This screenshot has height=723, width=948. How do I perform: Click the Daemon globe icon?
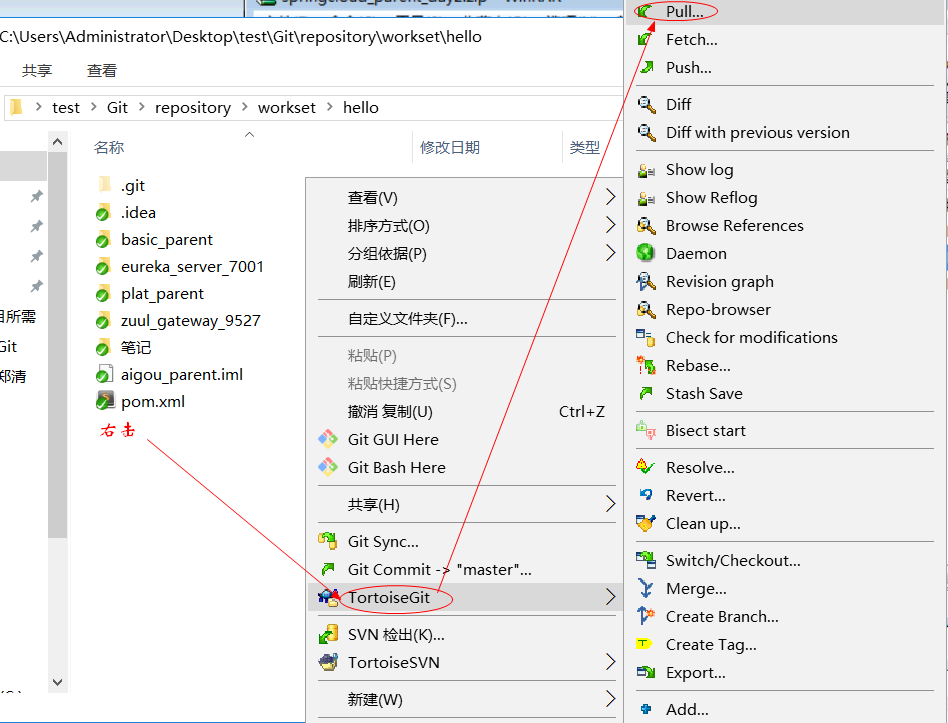click(x=646, y=253)
